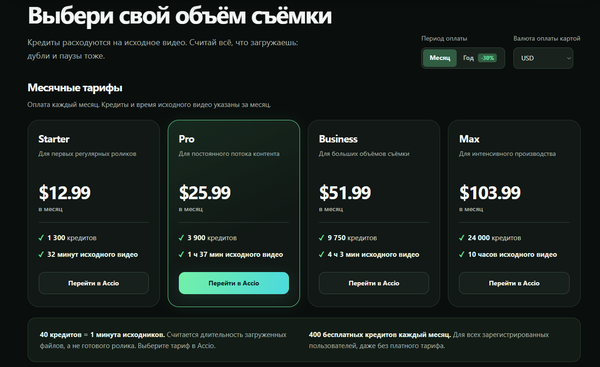Click the checkmark beside 1 ч 37 мин
The image size is (600, 367).
pyautogui.click(x=181, y=254)
